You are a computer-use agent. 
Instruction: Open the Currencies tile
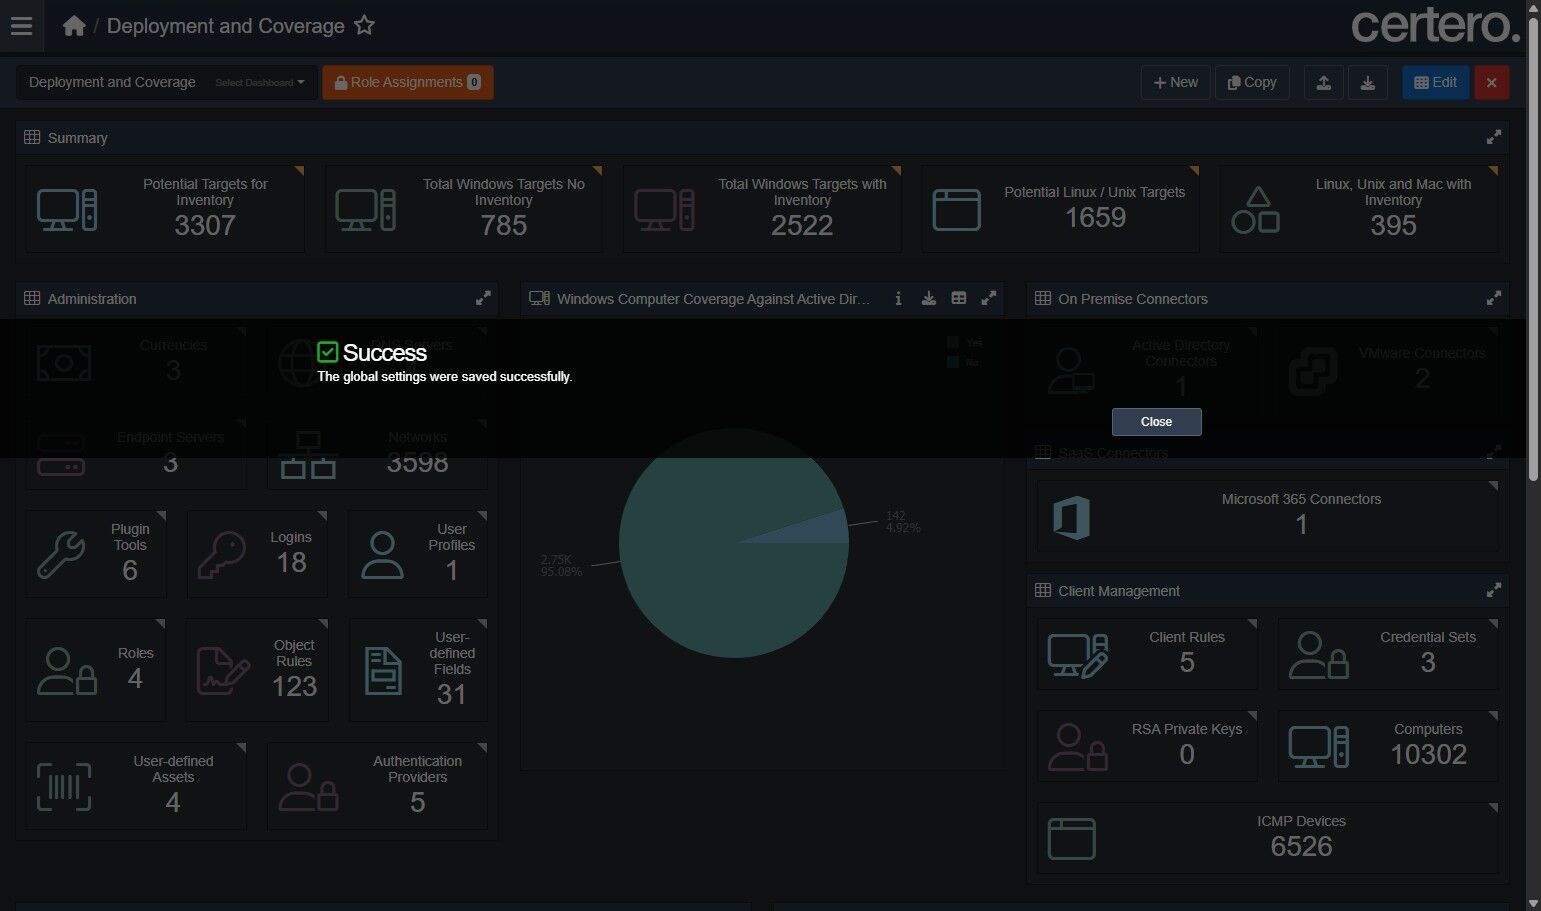(136, 361)
